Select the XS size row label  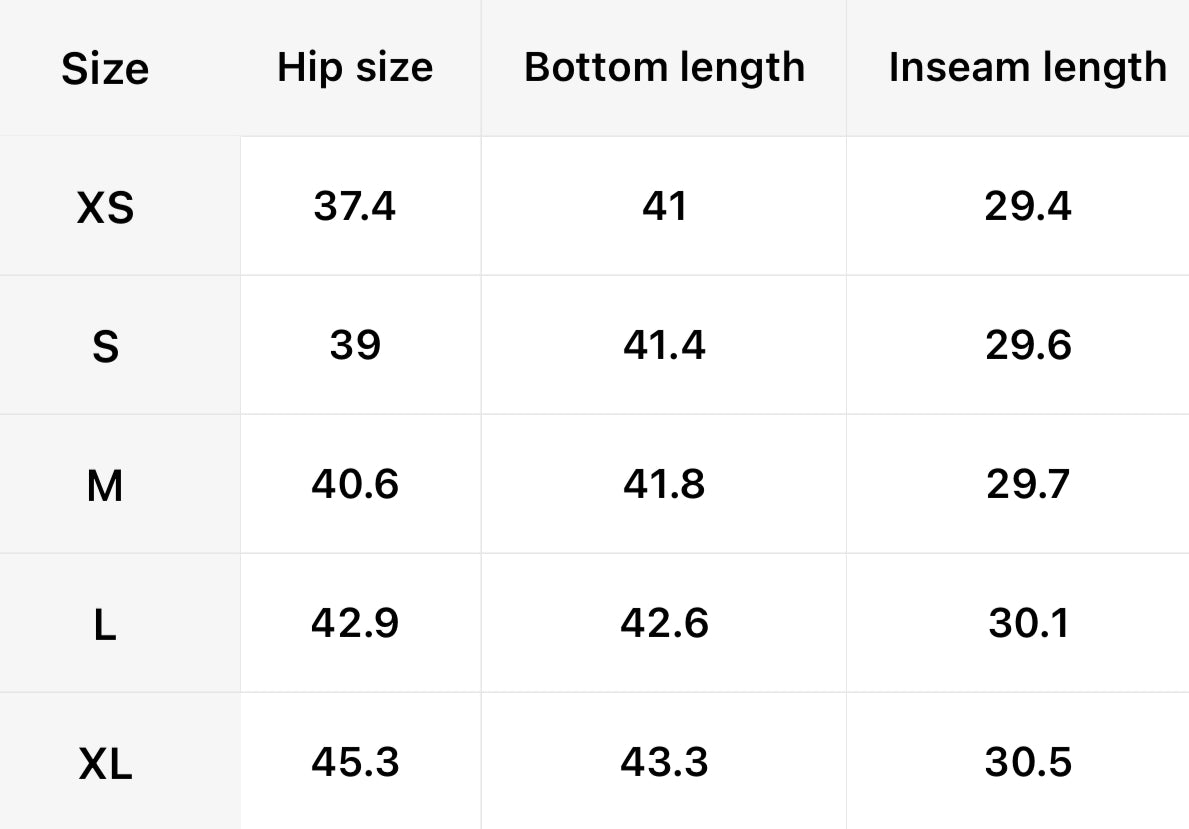click(x=105, y=208)
